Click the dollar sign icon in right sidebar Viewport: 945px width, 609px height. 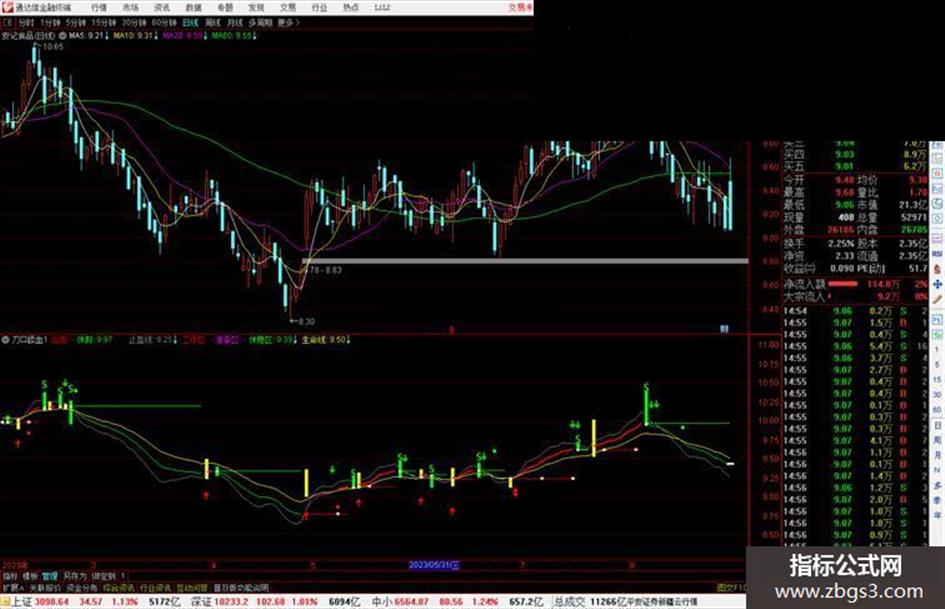[x=937, y=269]
